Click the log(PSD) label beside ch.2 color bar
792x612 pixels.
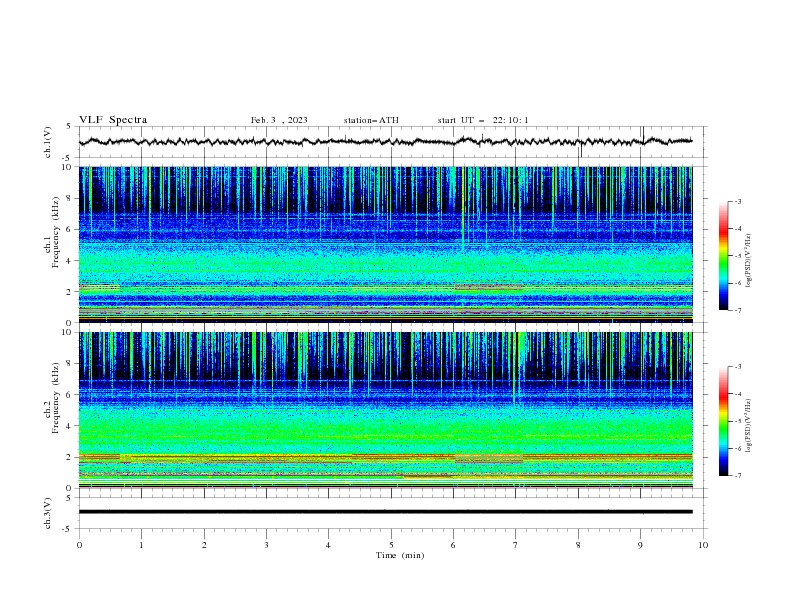coord(749,426)
